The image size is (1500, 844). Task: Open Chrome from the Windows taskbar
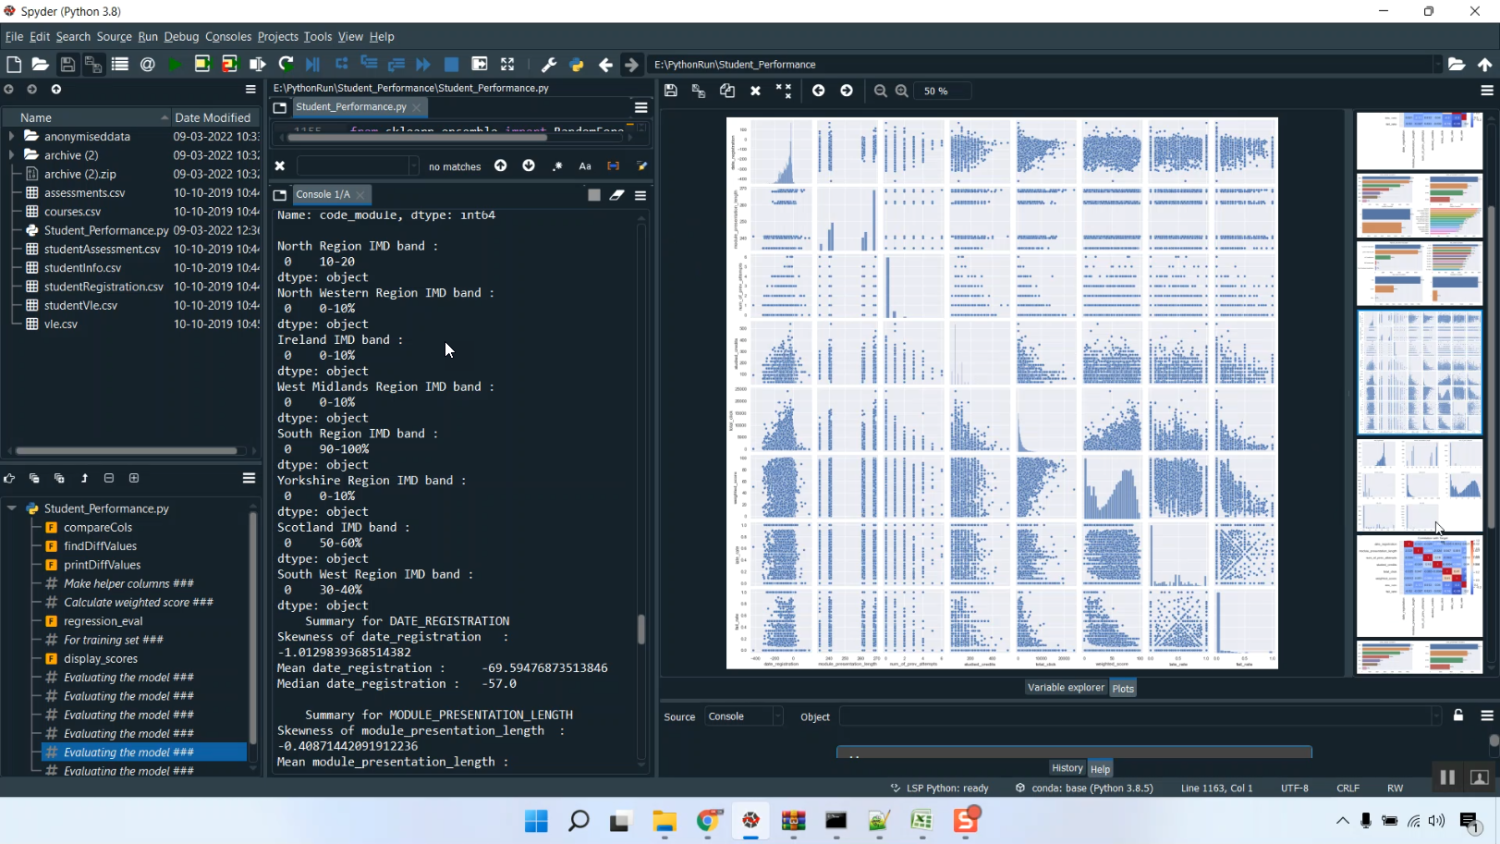point(708,821)
